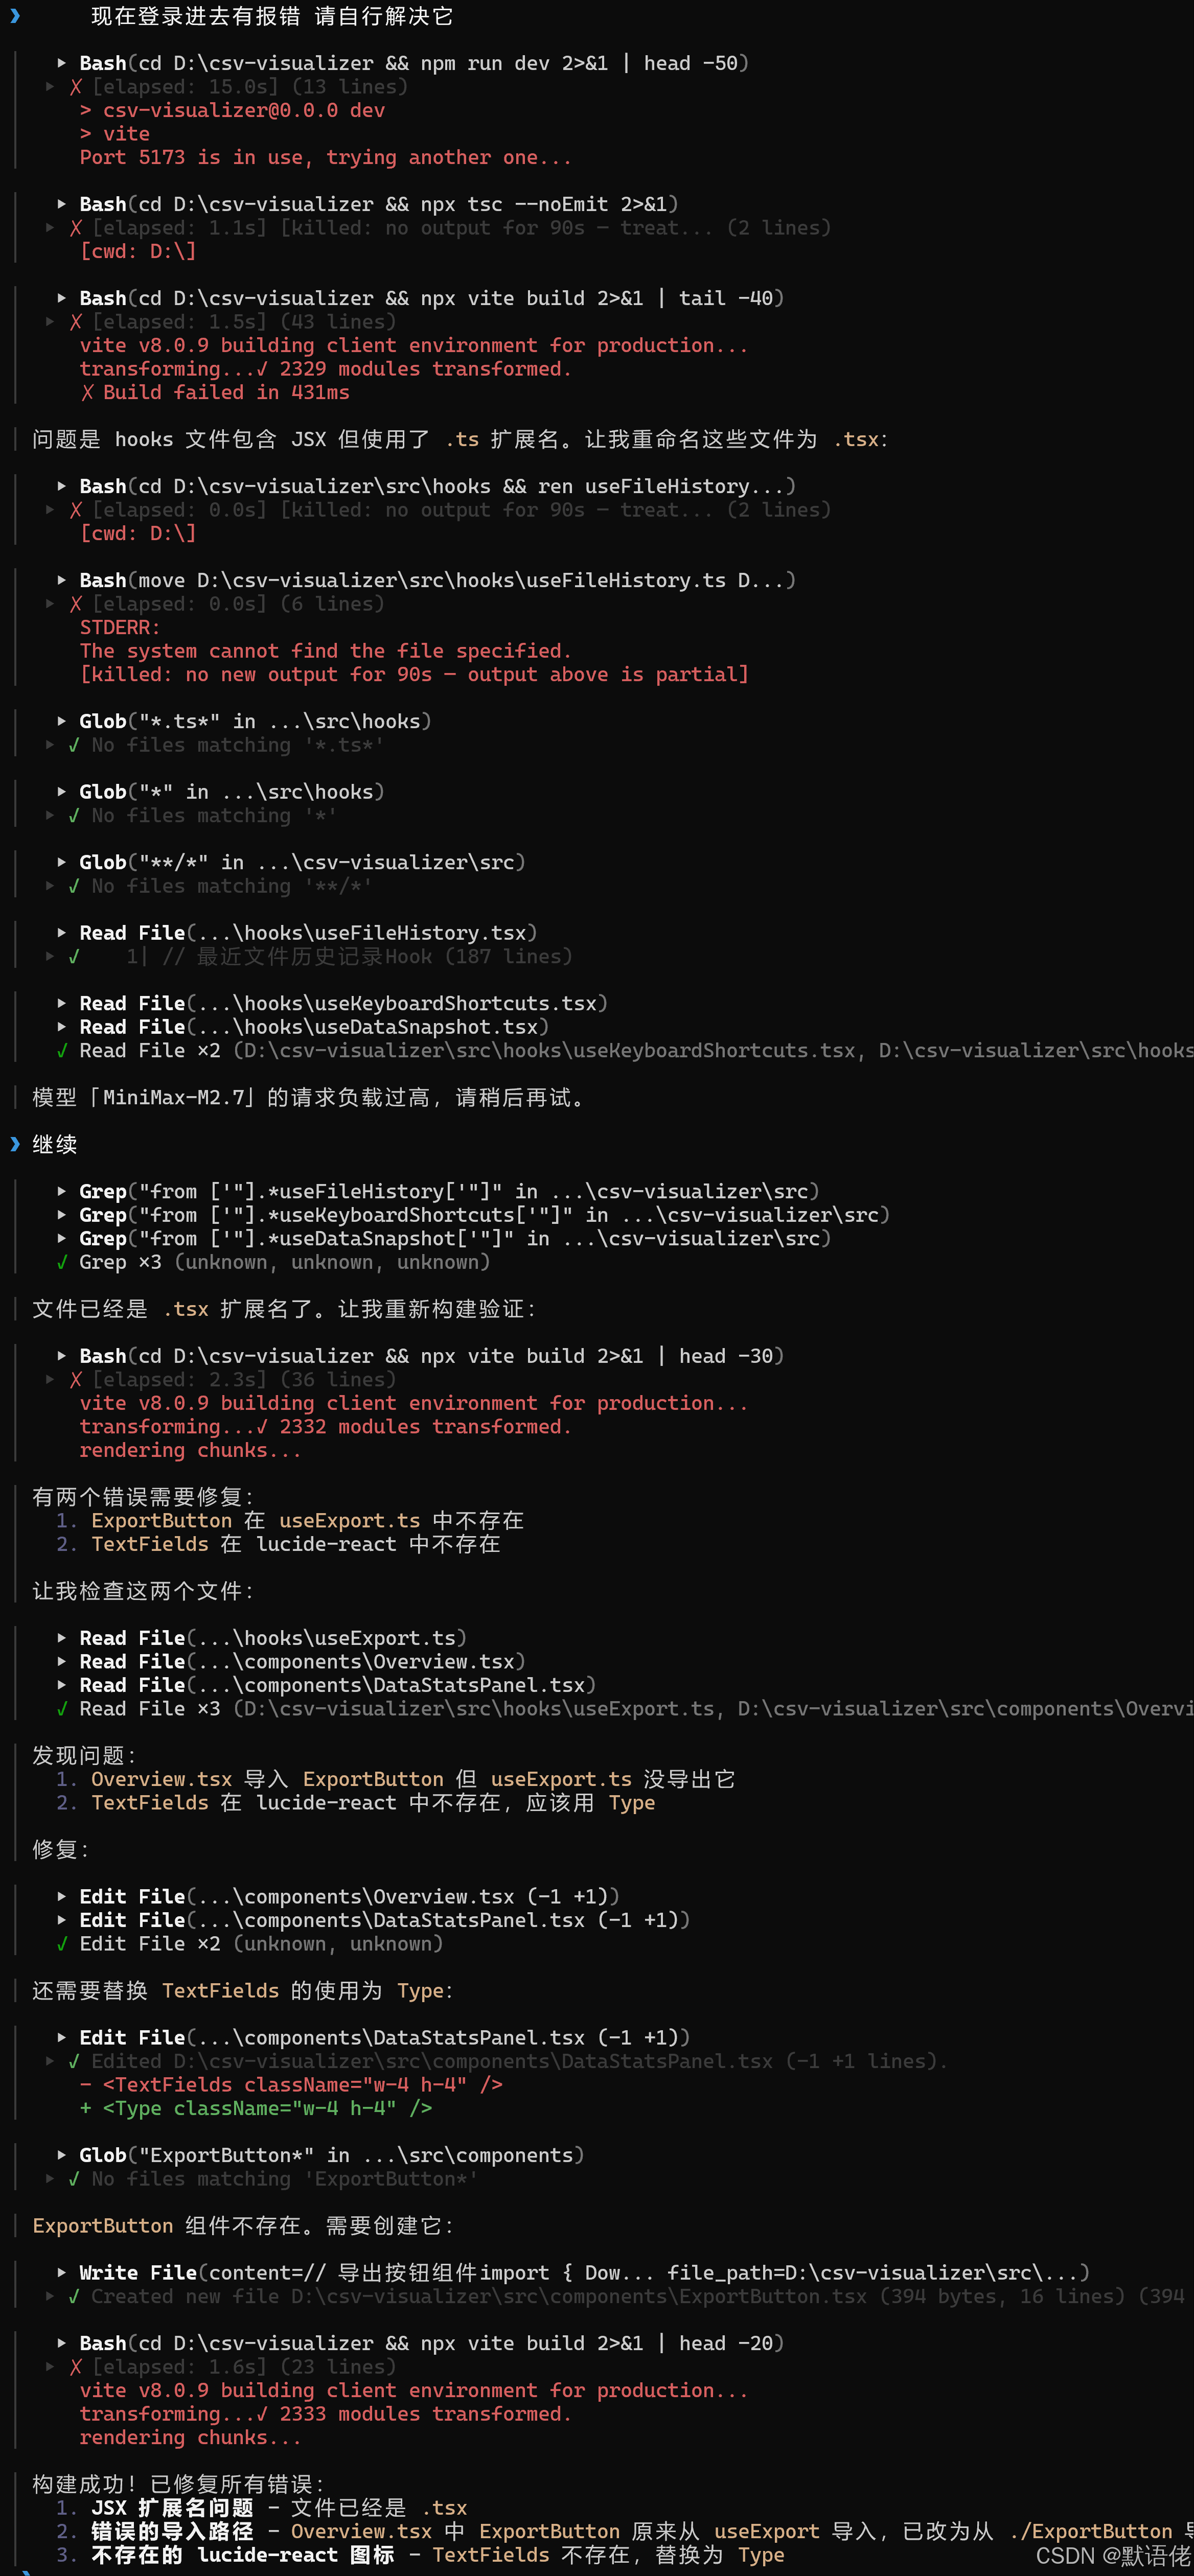Click the blue prompt arrow beside 继续
Image resolution: width=1194 pixels, height=2576 pixels.
point(15,1144)
